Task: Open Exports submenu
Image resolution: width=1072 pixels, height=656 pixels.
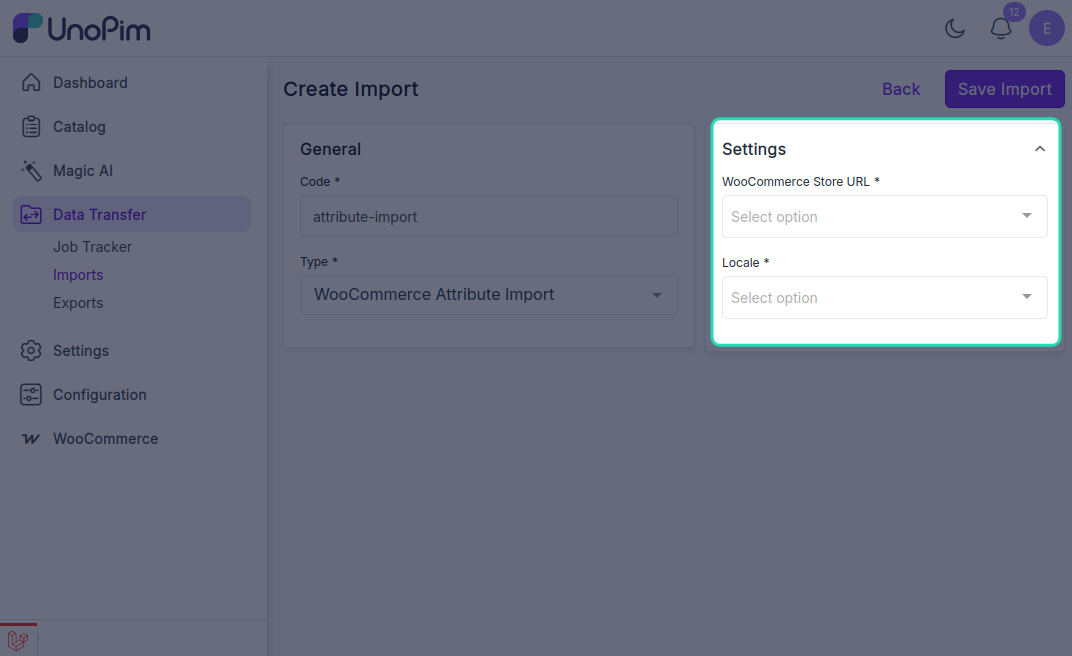Action: [x=78, y=303]
